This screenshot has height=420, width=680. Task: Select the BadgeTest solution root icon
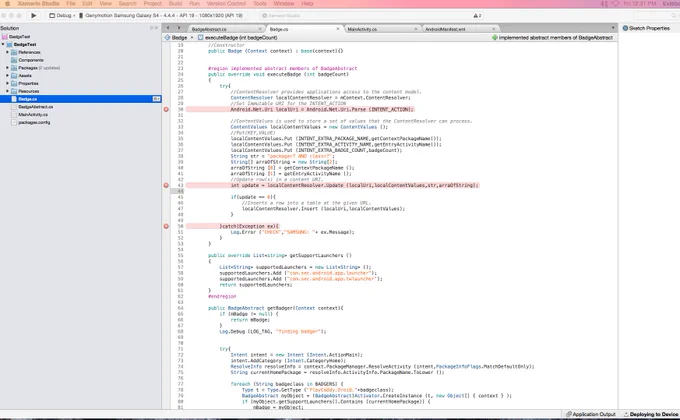[x=5, y=37]
